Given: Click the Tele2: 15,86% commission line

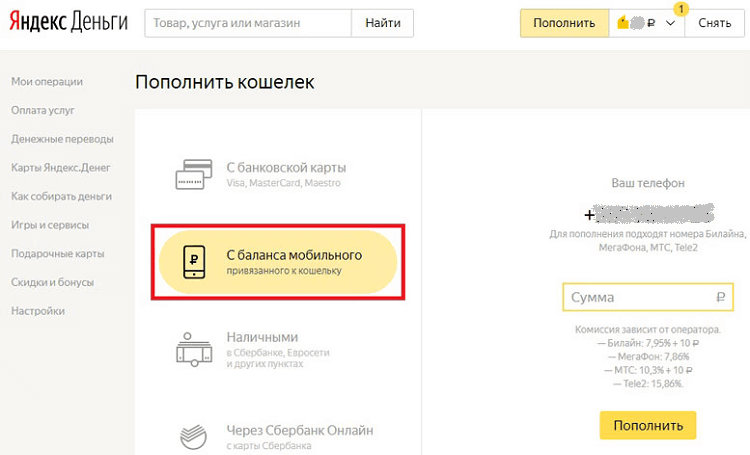Looking at the screenshot, I should click(x=648, y=383).
